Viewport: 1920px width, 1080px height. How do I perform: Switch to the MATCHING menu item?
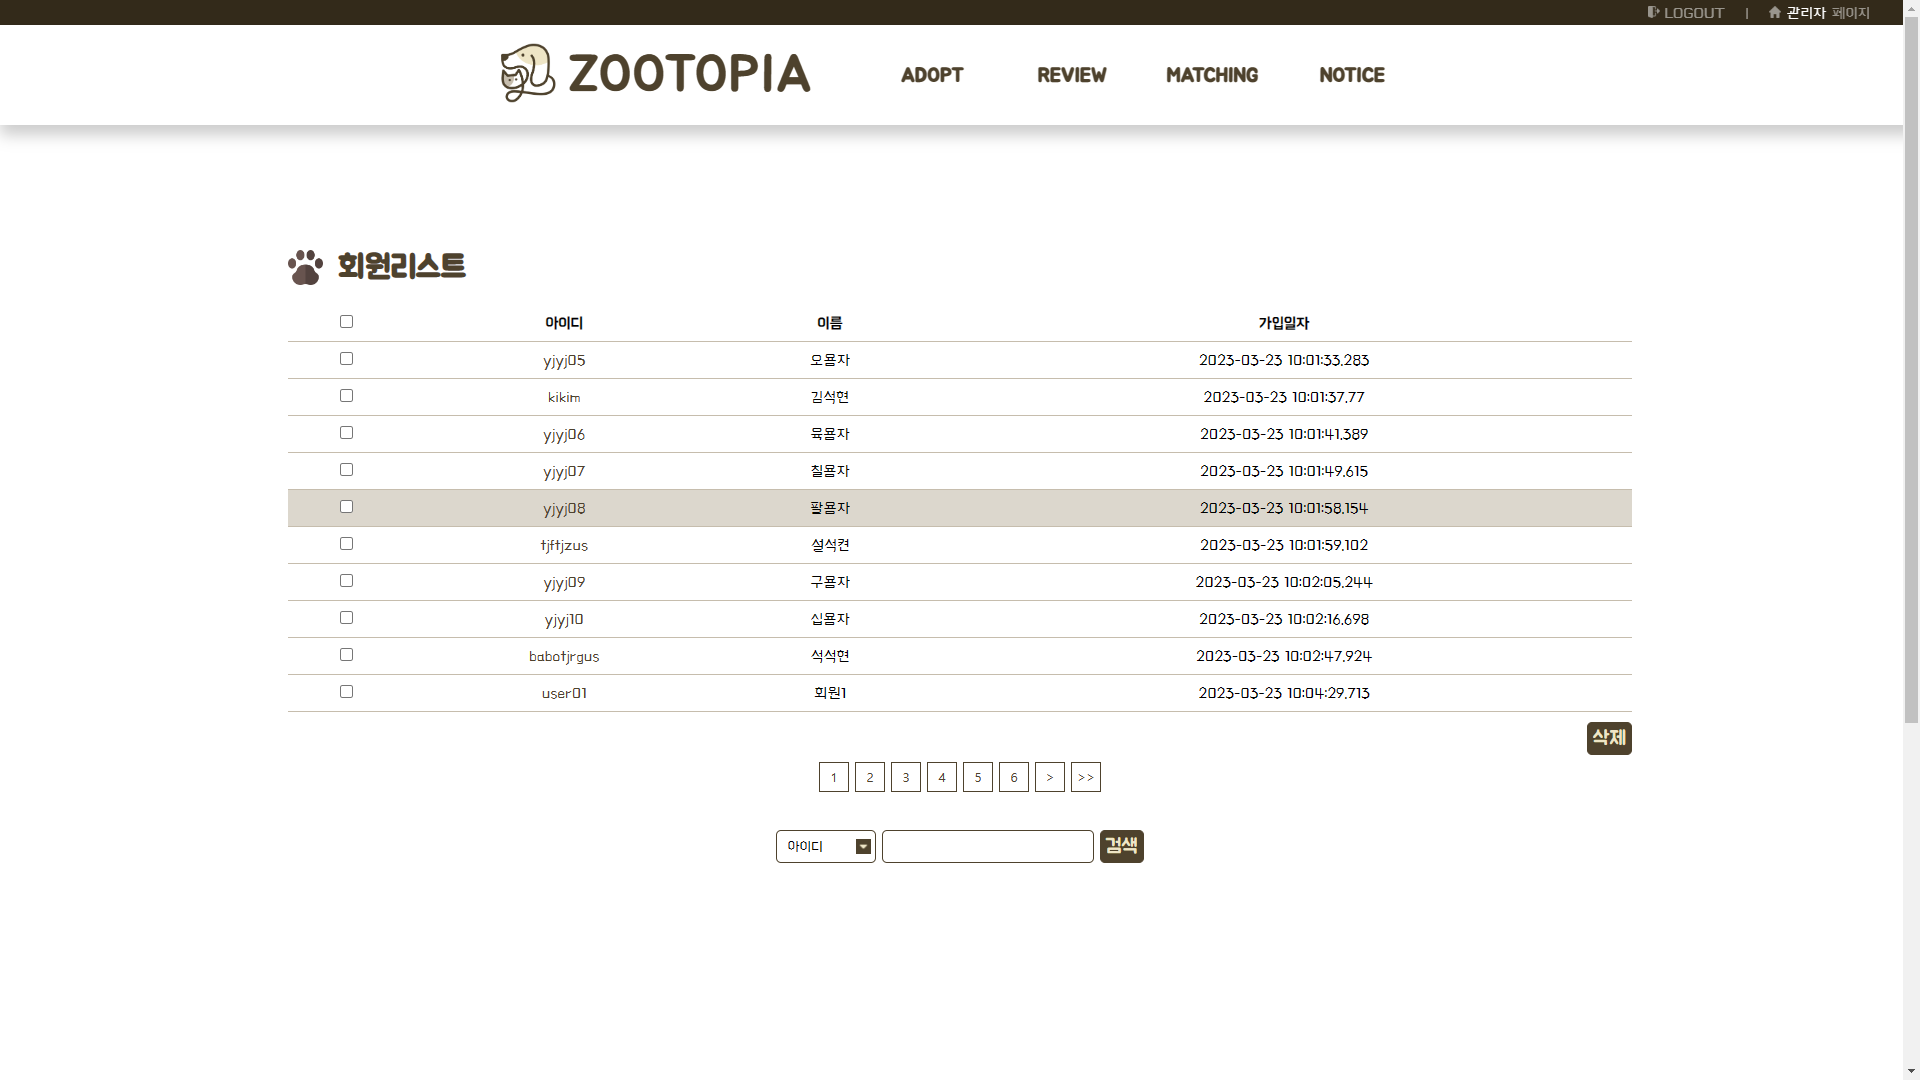click(x=1211, y=75)
